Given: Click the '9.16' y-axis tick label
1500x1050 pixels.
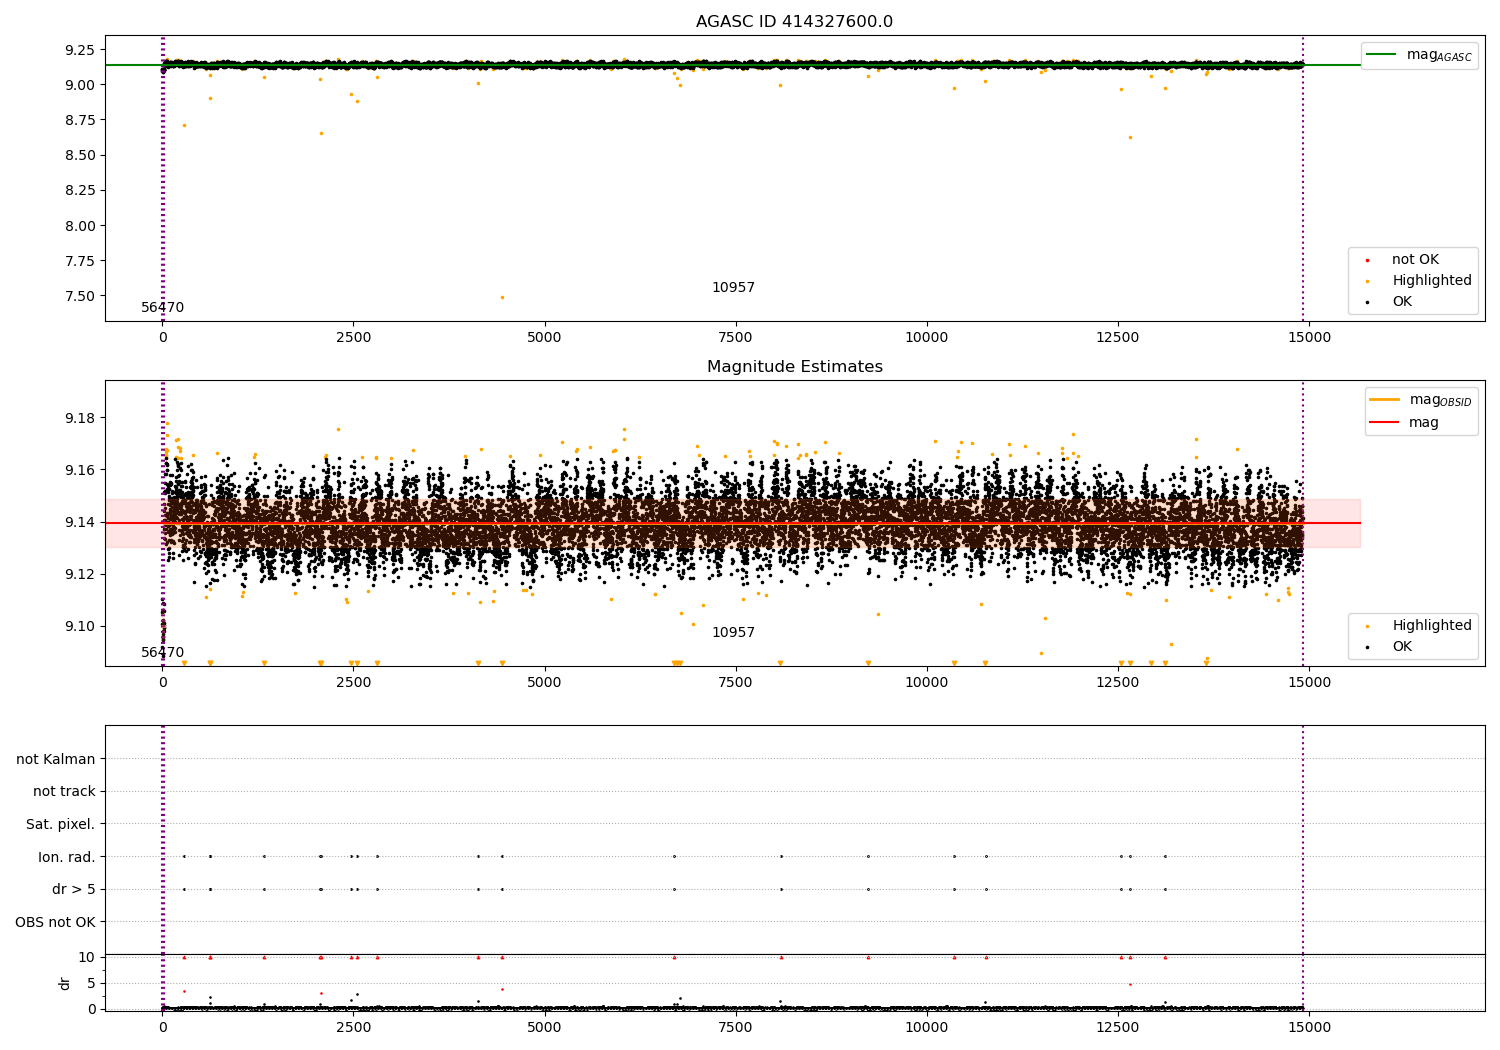Looking at the screenshot, I should (79, 470).
